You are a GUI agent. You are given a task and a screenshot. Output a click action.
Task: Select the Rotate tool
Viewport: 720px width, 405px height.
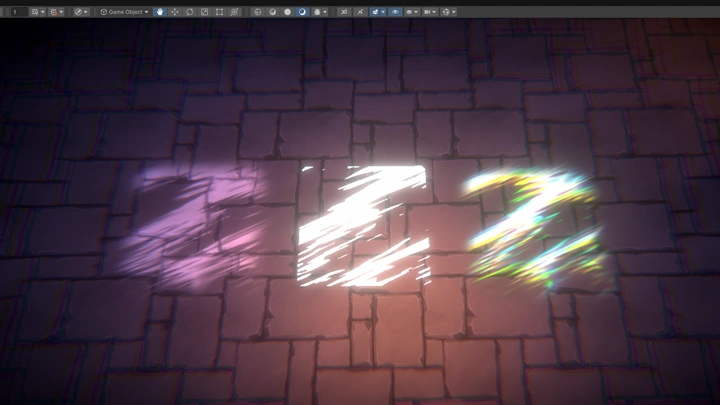coord(190,12)
